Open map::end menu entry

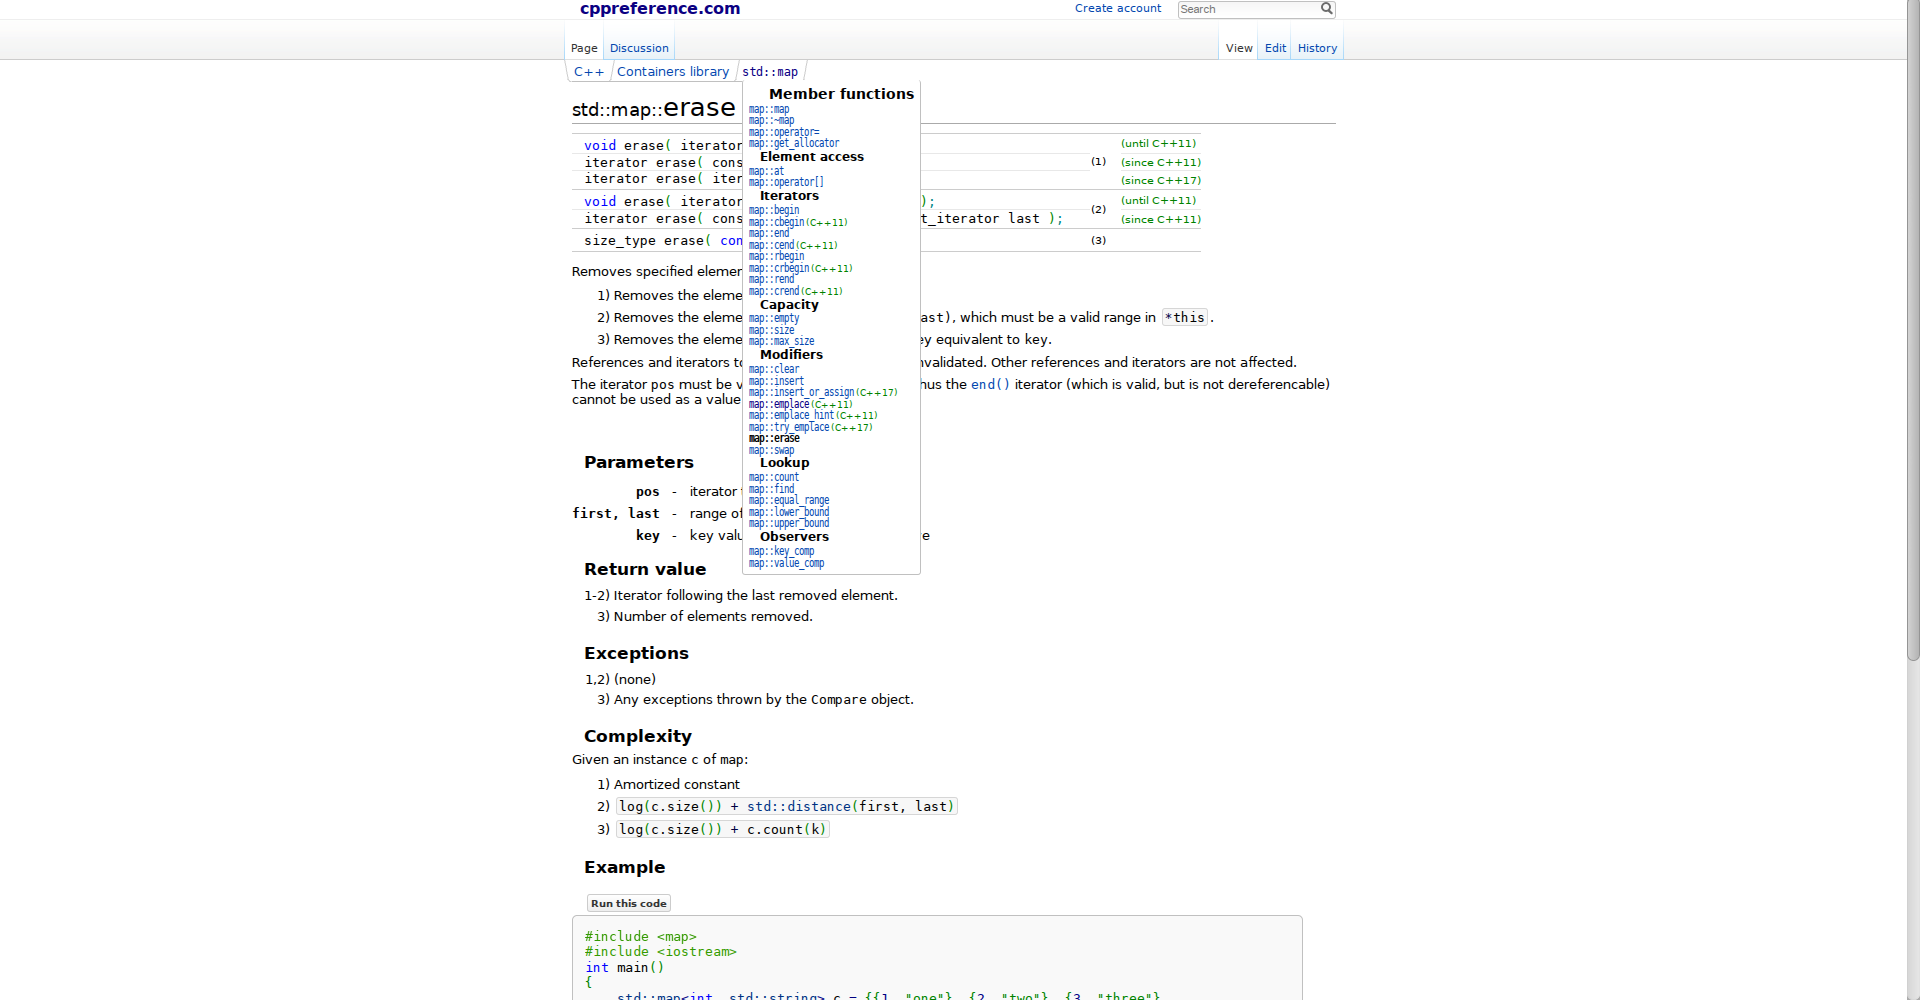pyautogui.click(x=769, y=233)
